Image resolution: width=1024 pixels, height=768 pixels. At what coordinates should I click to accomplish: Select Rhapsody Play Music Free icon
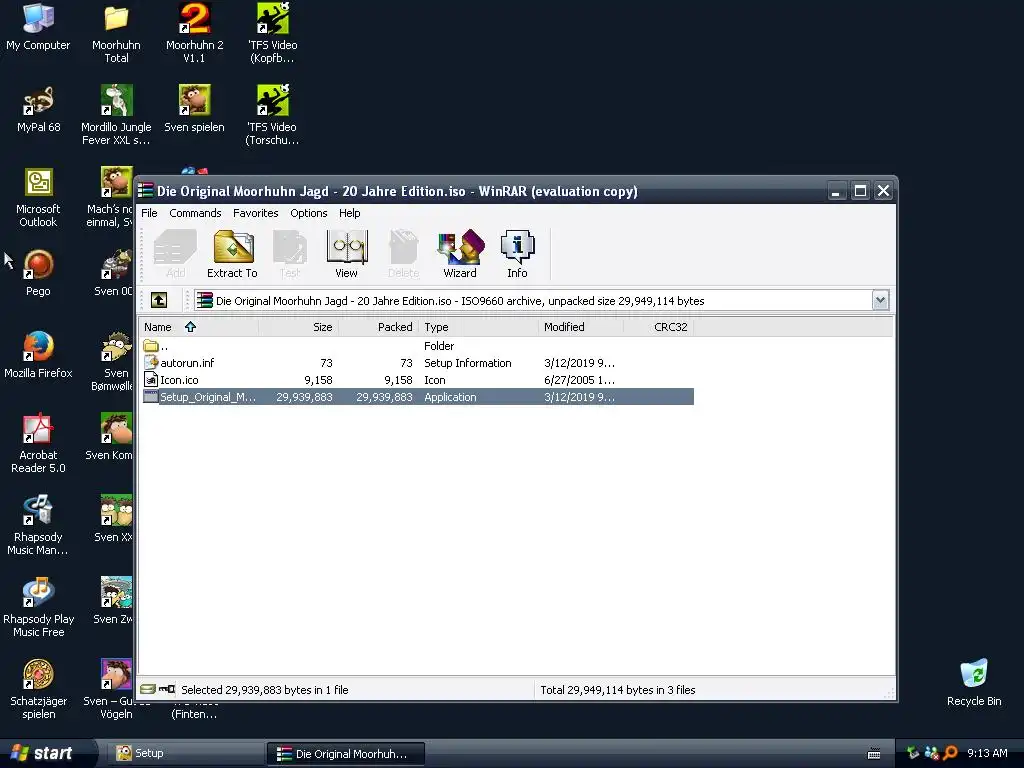[x=38, y=607]
